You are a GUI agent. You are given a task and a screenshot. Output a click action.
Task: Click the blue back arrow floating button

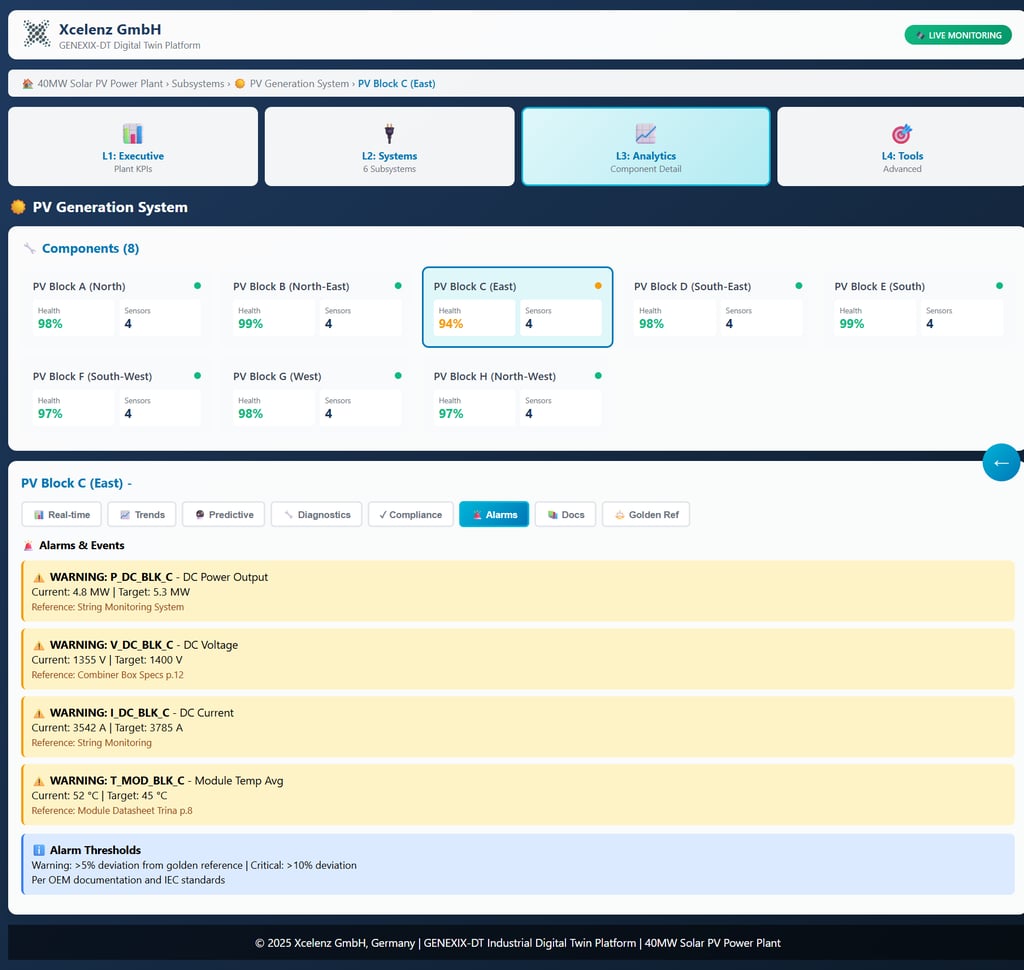pyautogui.click(x=1001, y=462)
